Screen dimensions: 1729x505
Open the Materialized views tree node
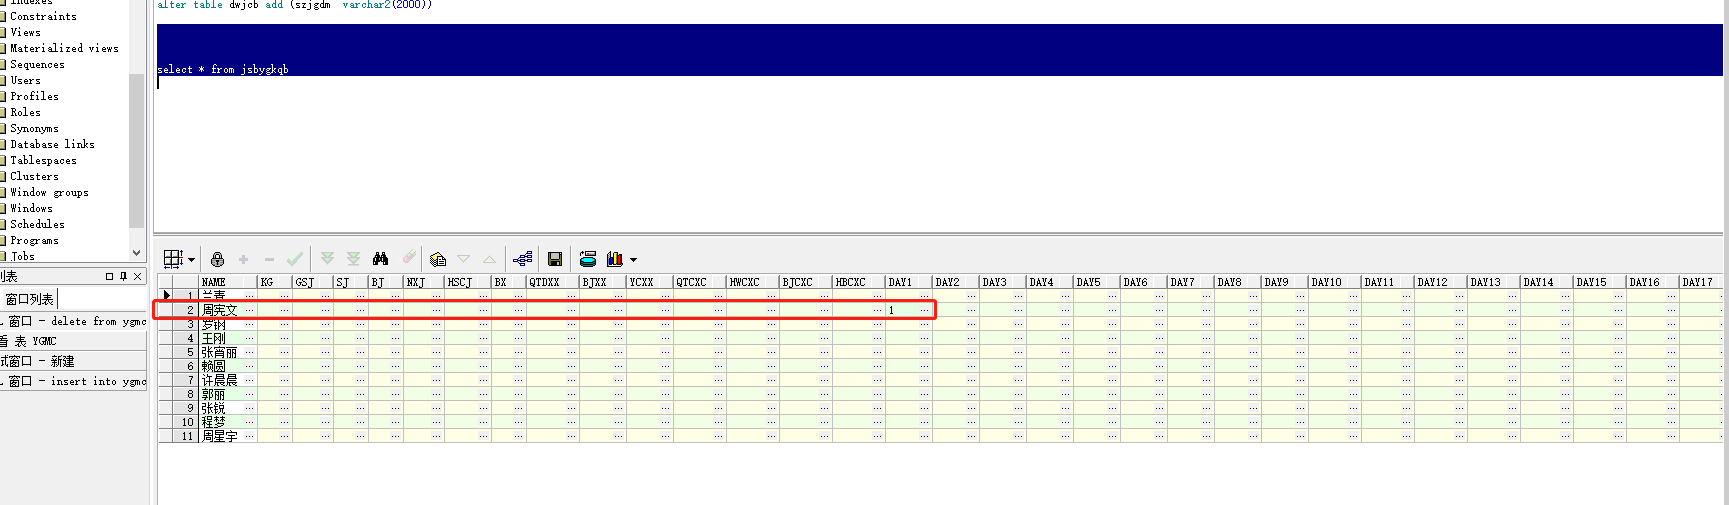pos(64,48)
